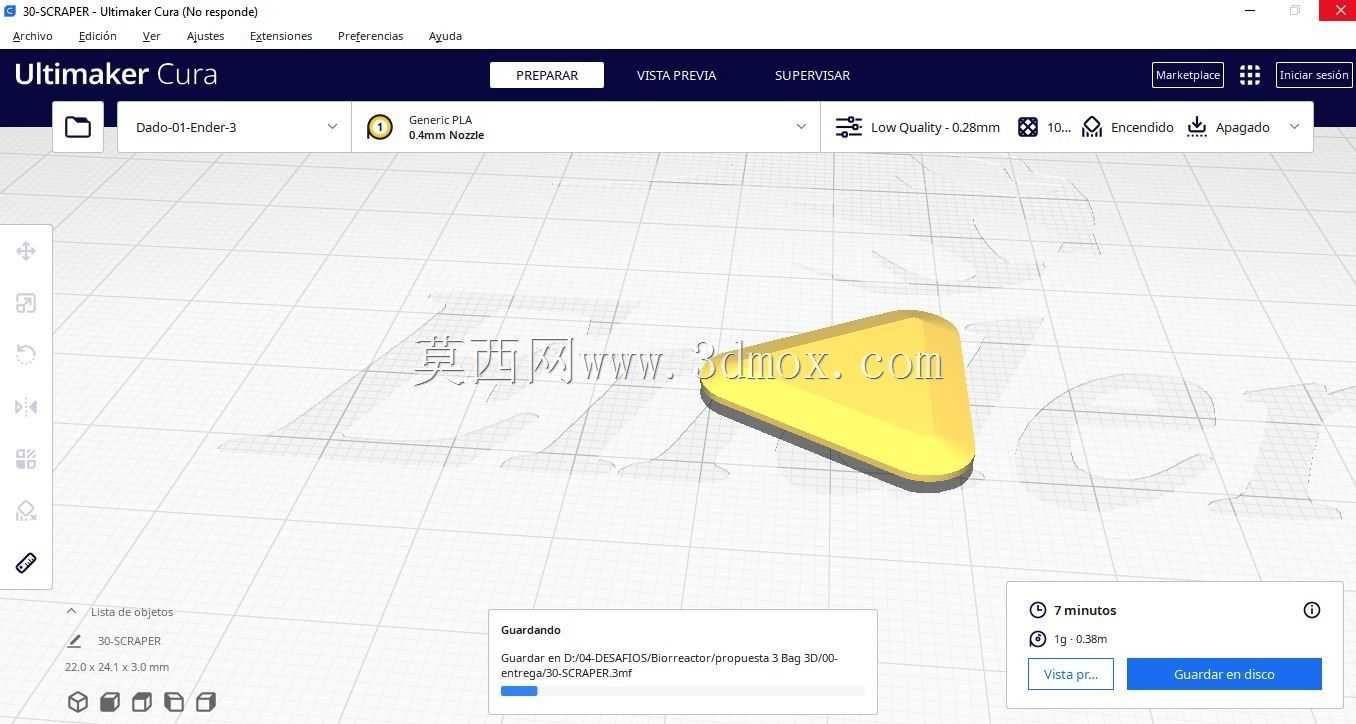
Task: Open the Ayuda menu
Action: (445, 36)
